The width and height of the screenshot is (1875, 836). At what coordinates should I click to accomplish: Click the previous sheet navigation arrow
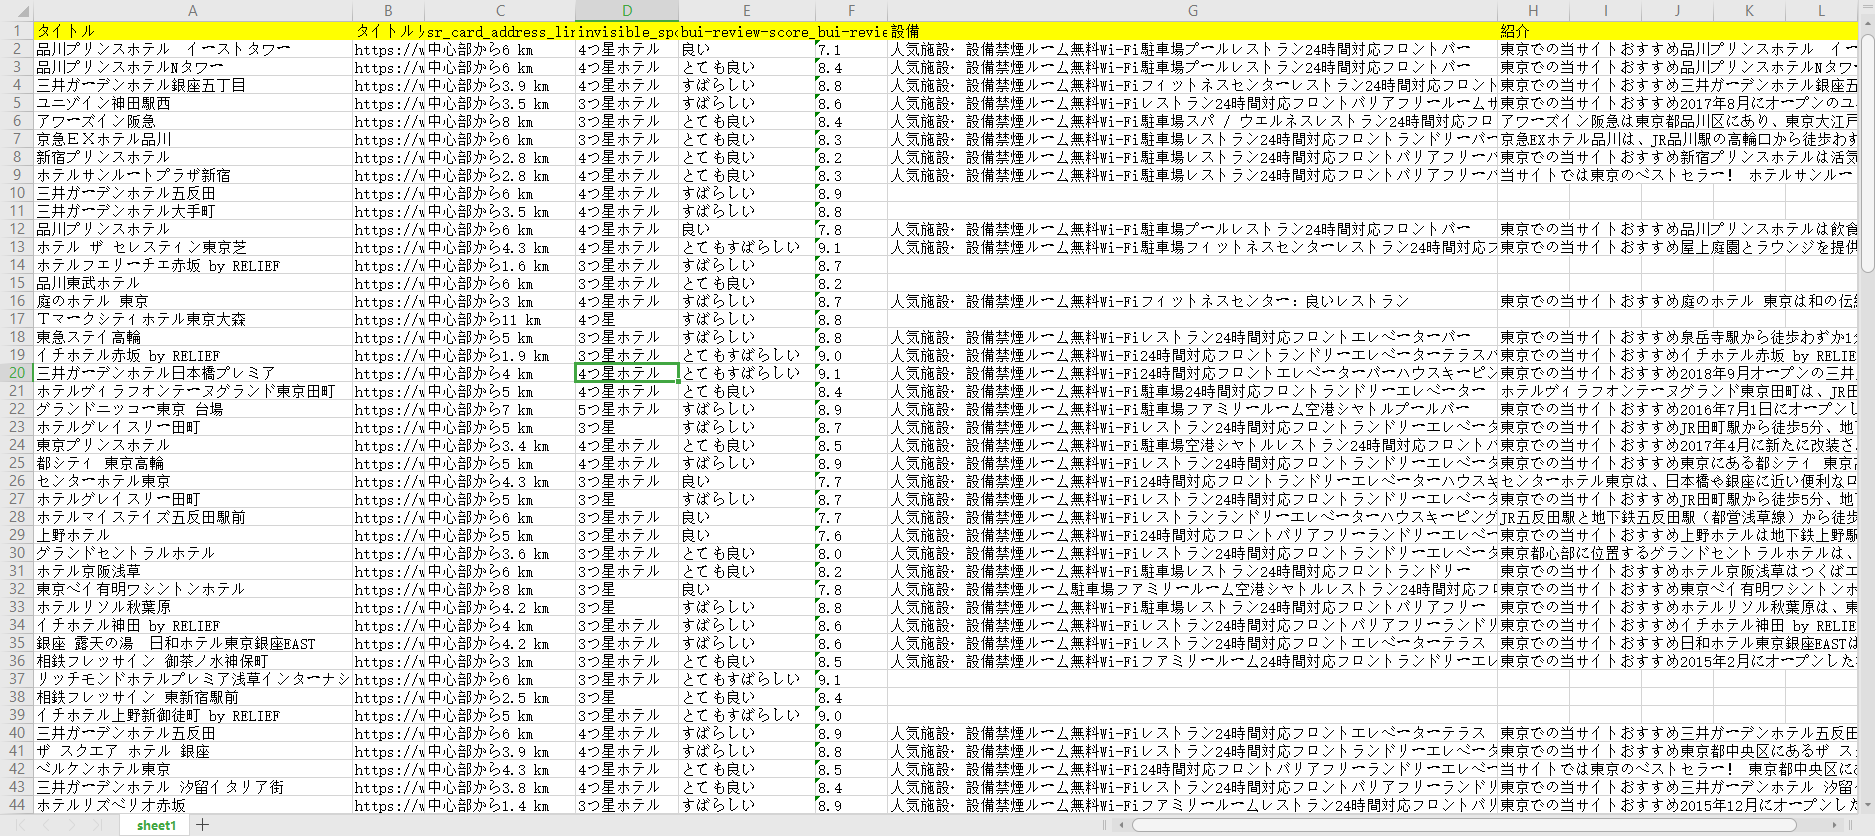point(48,825)
